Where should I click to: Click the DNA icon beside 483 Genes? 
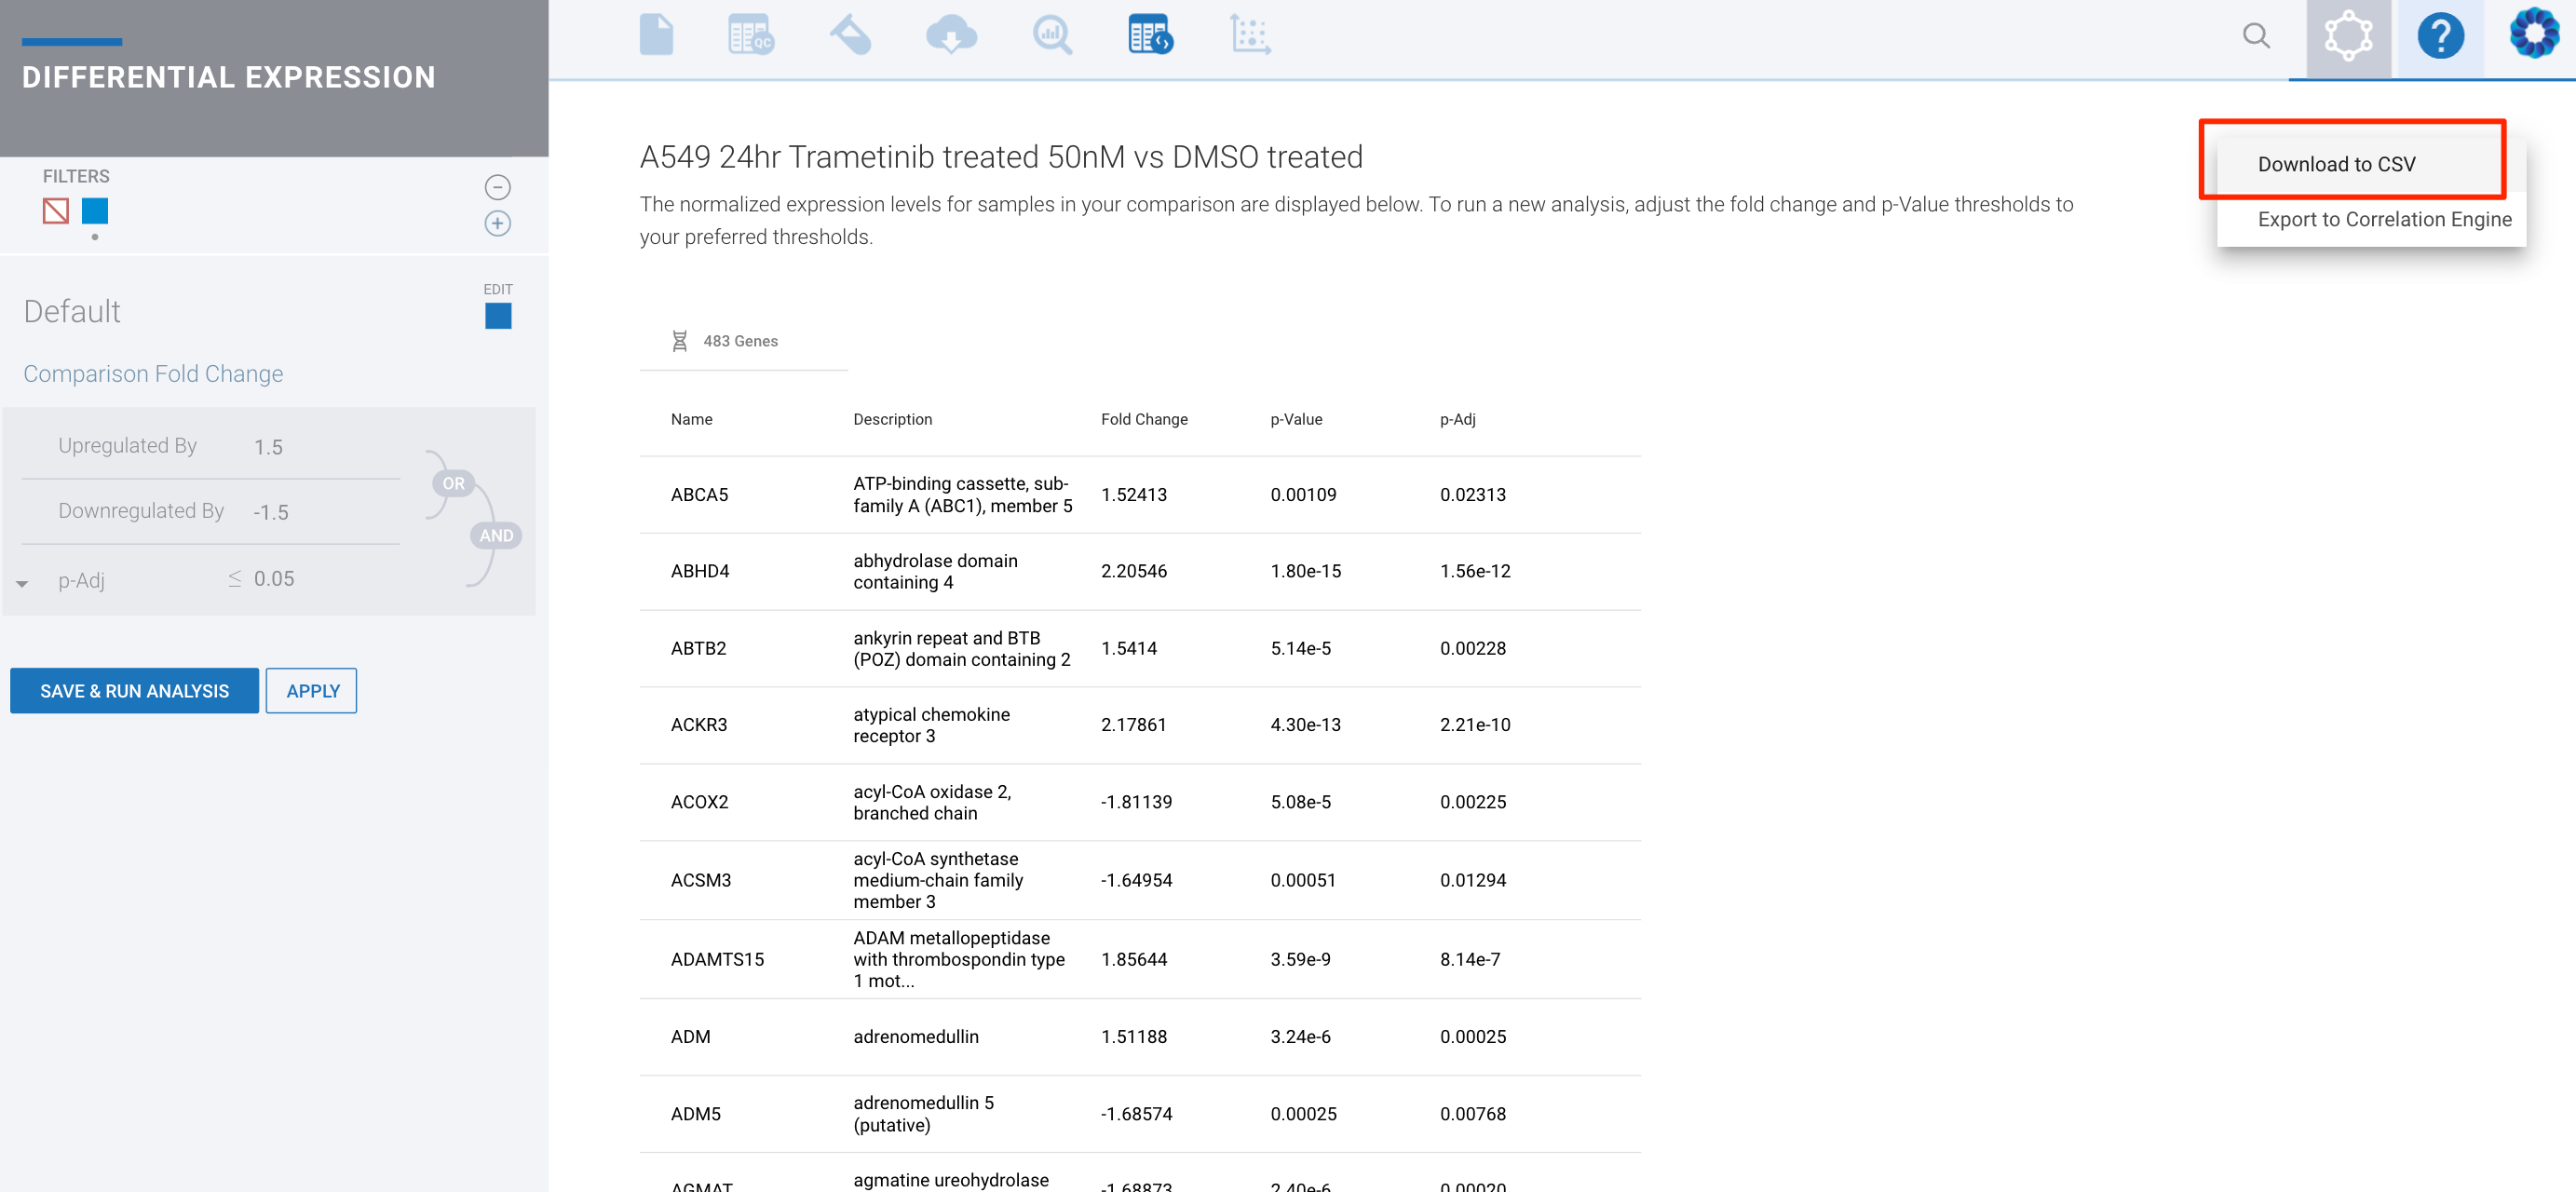(x=679, y=341)
